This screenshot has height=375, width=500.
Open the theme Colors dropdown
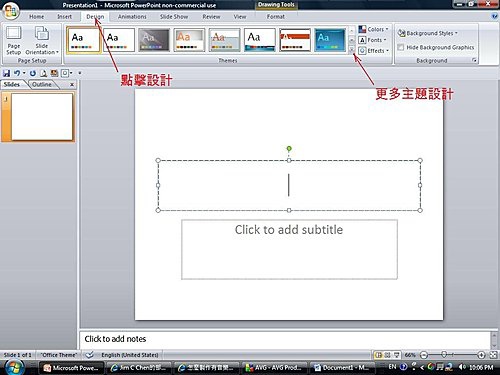373,29
